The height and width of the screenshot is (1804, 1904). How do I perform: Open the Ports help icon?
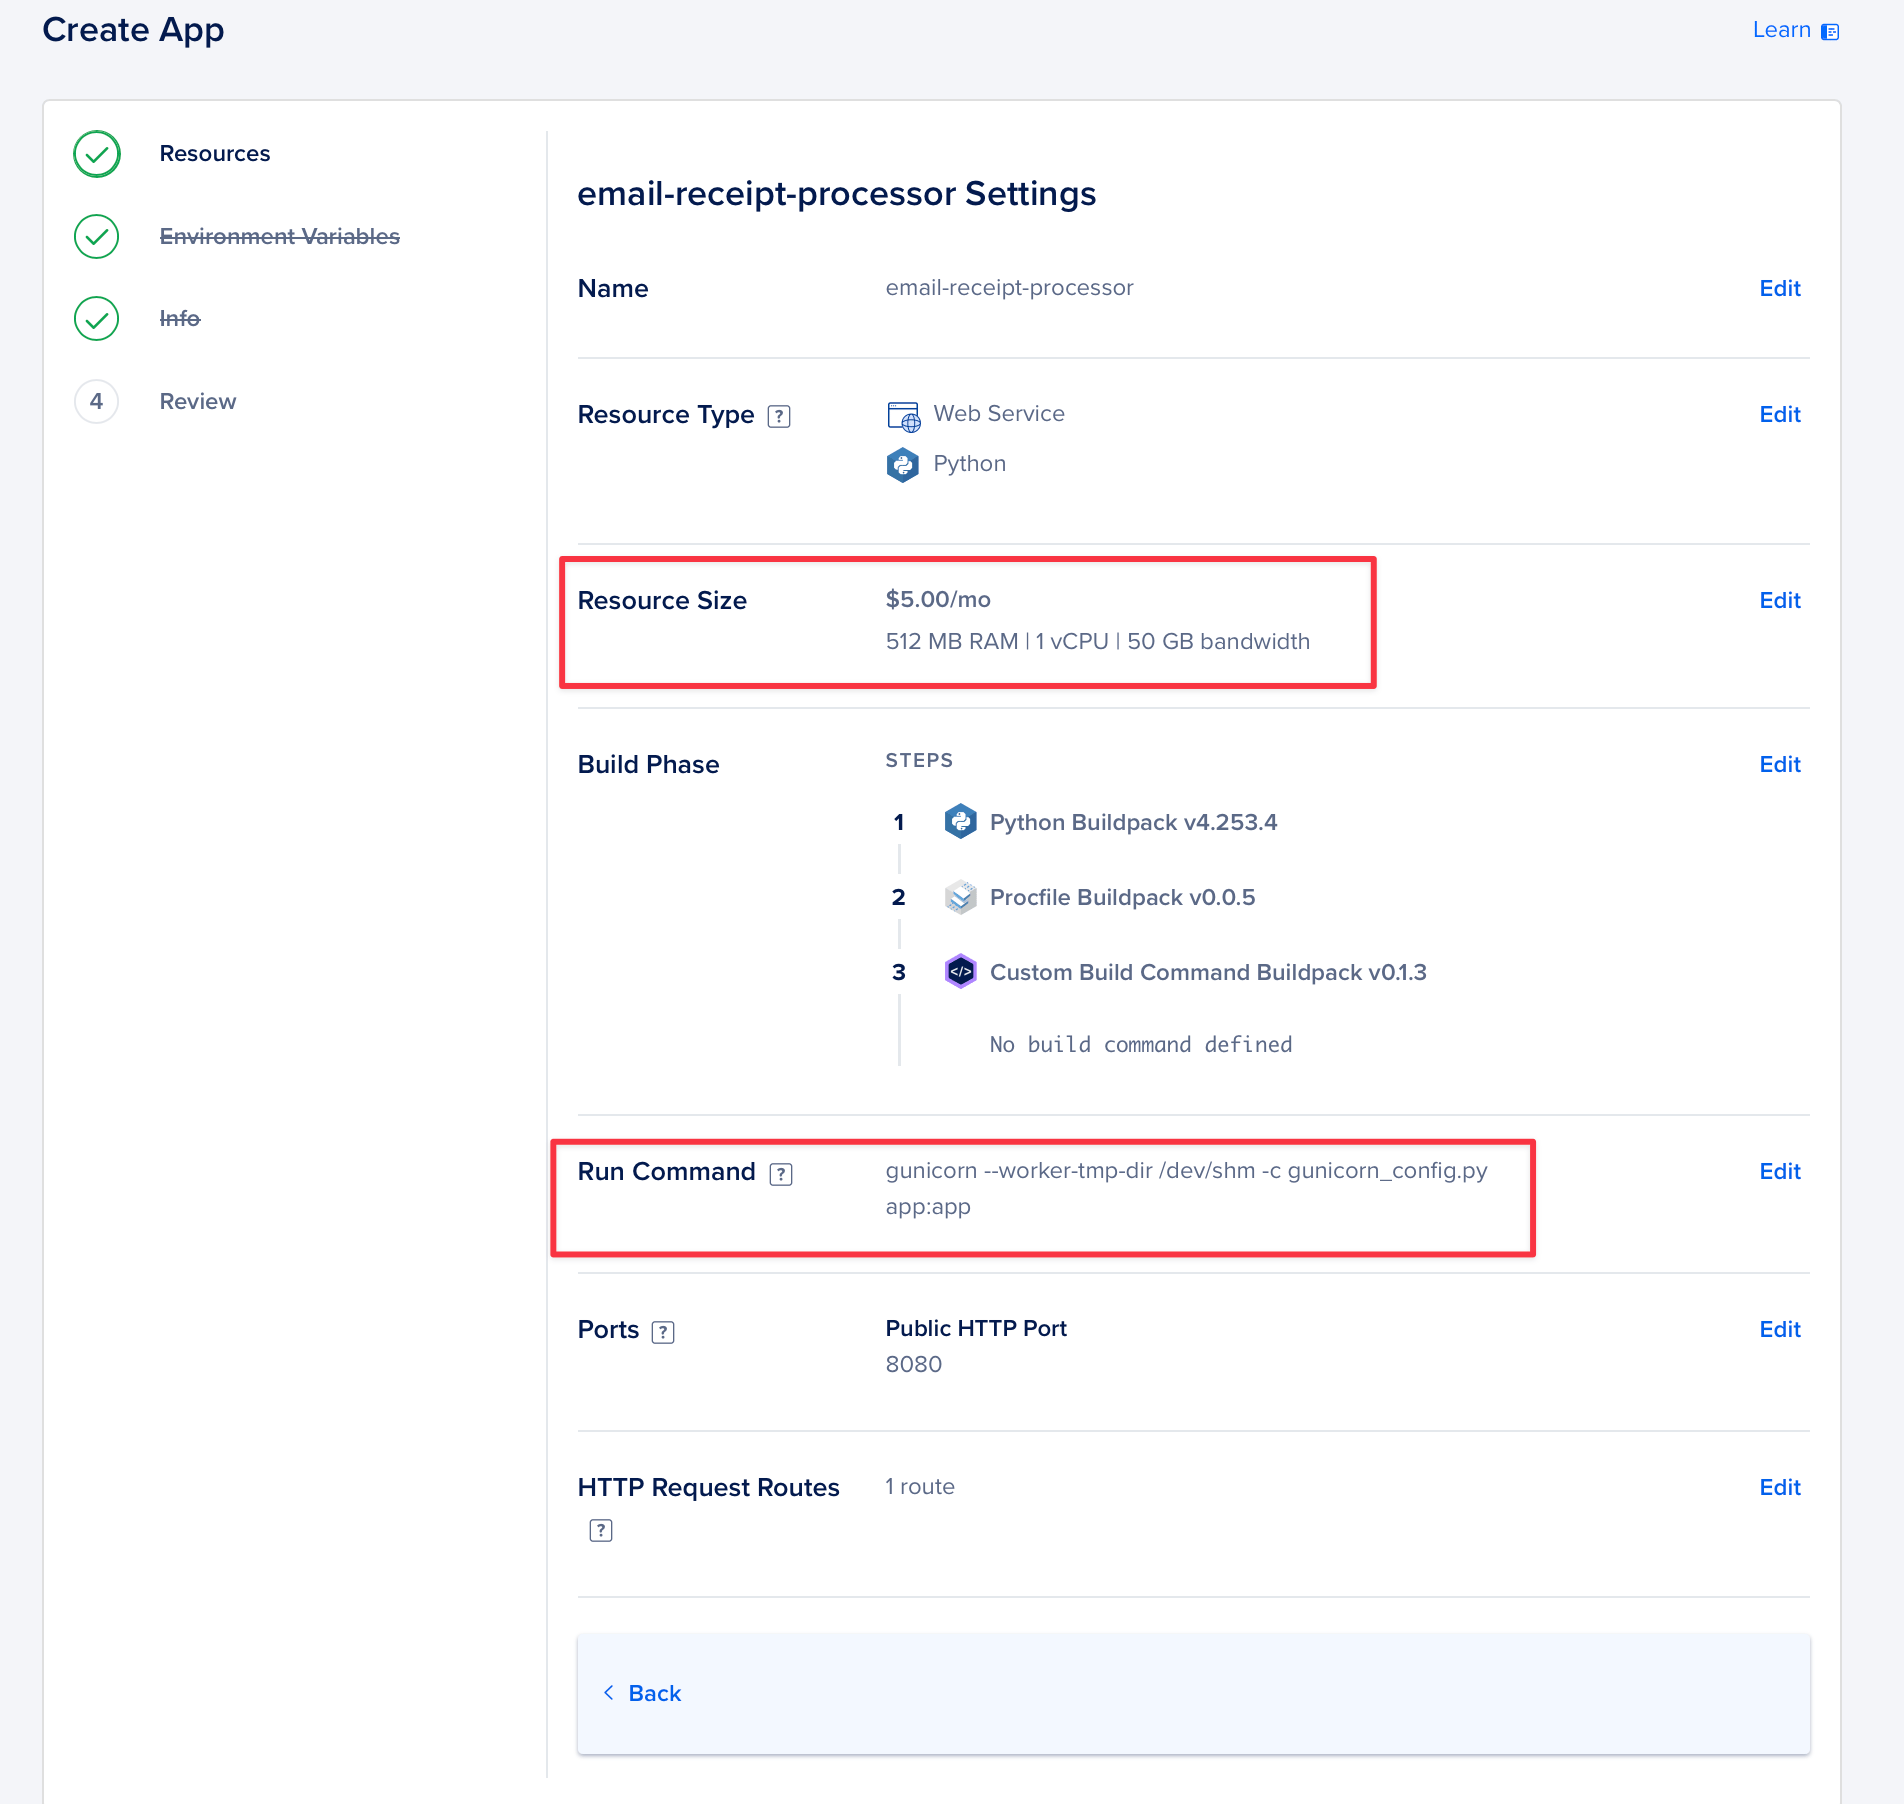(663, 1332)
